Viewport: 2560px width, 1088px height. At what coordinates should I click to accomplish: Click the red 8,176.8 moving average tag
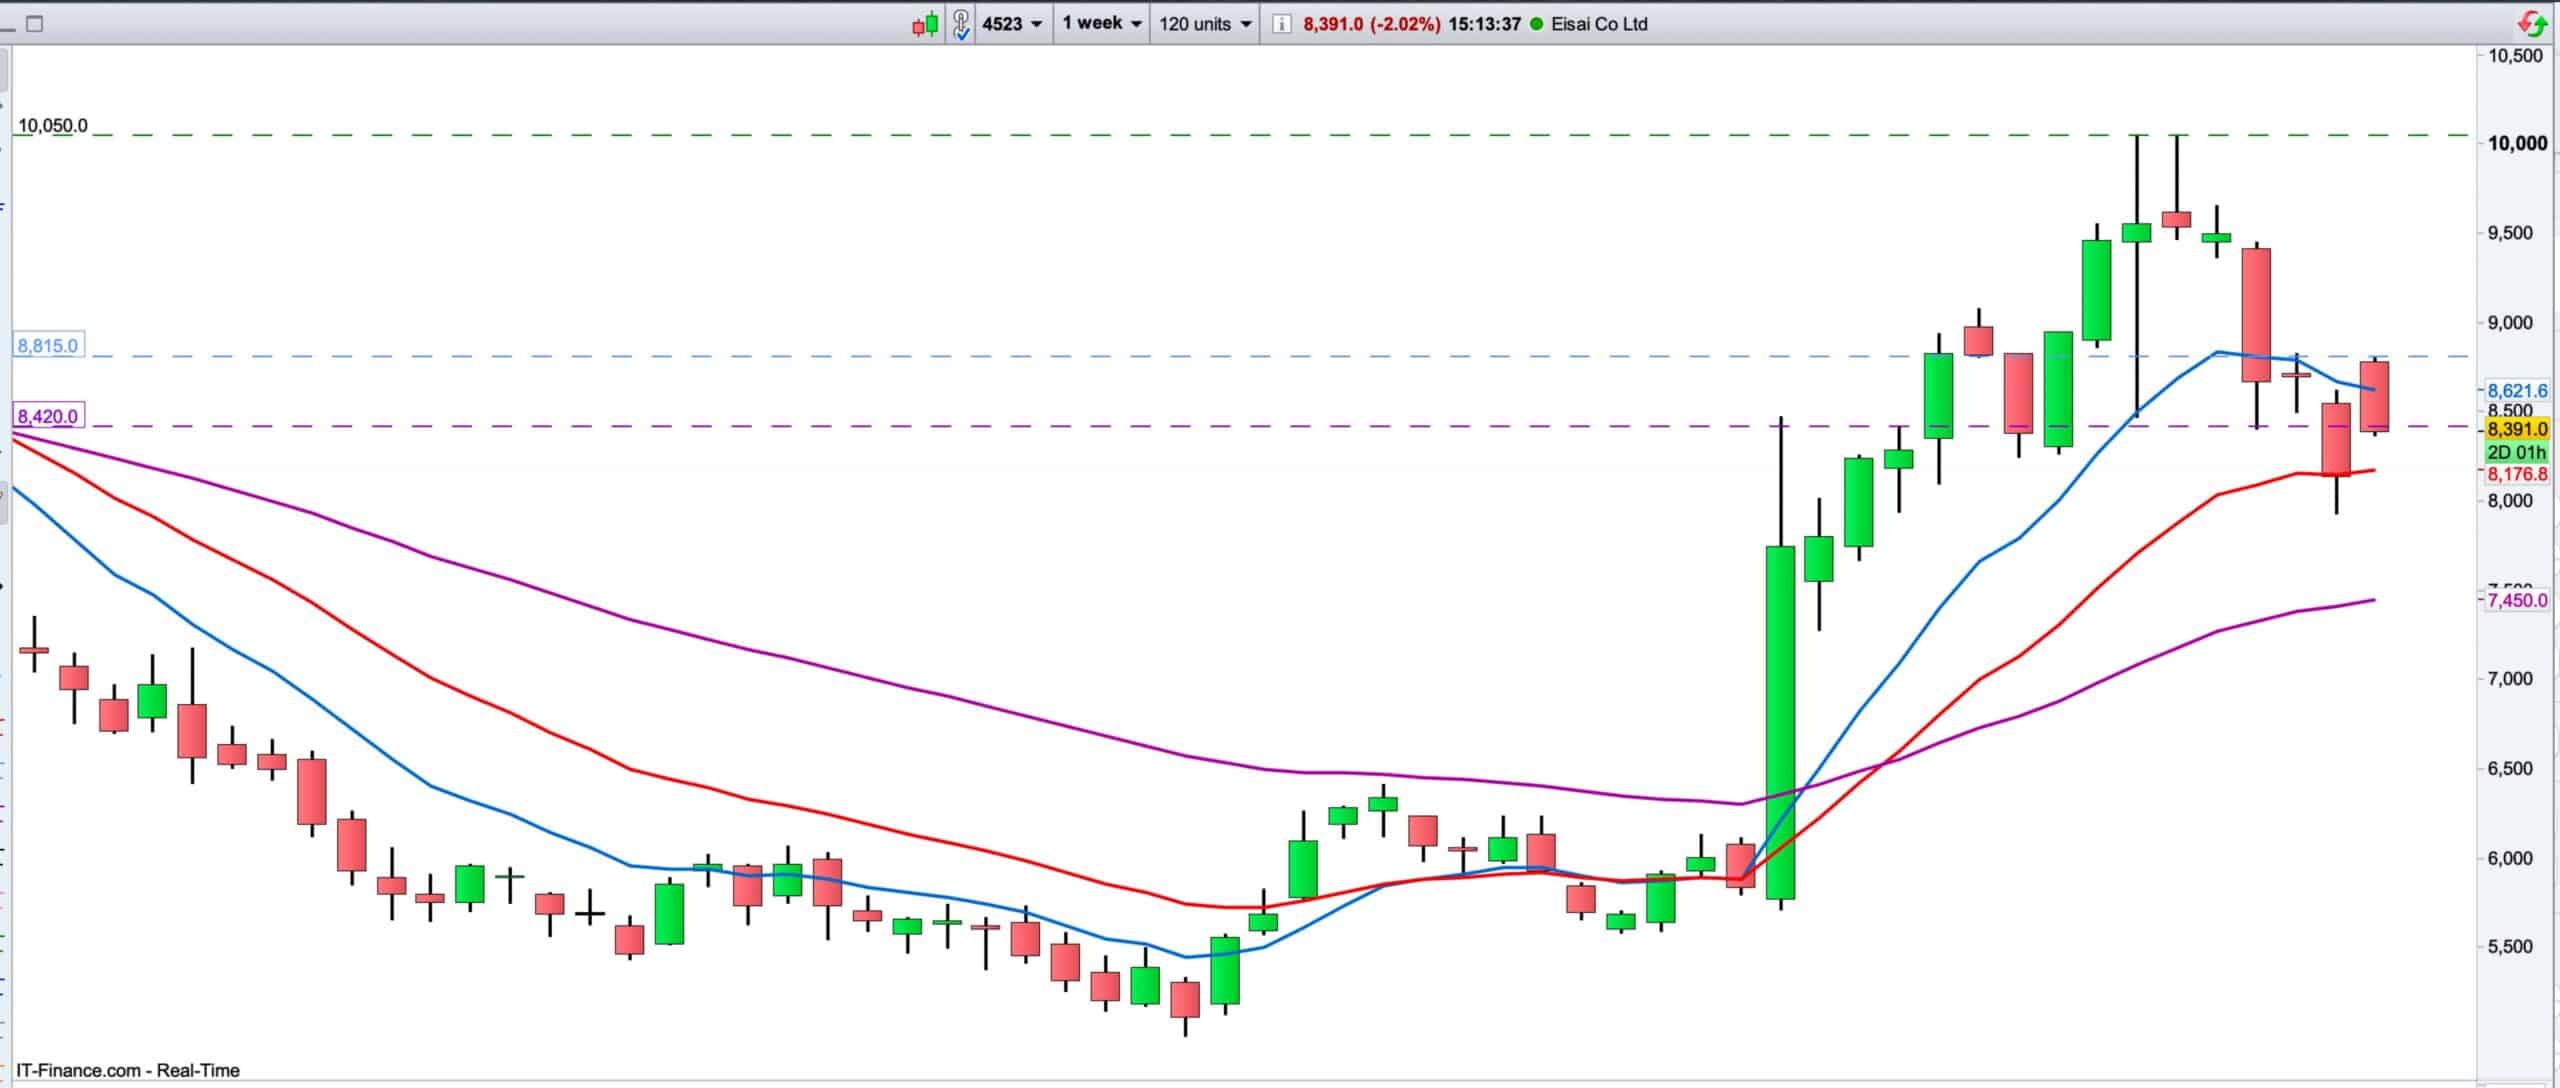[2517, 474]
